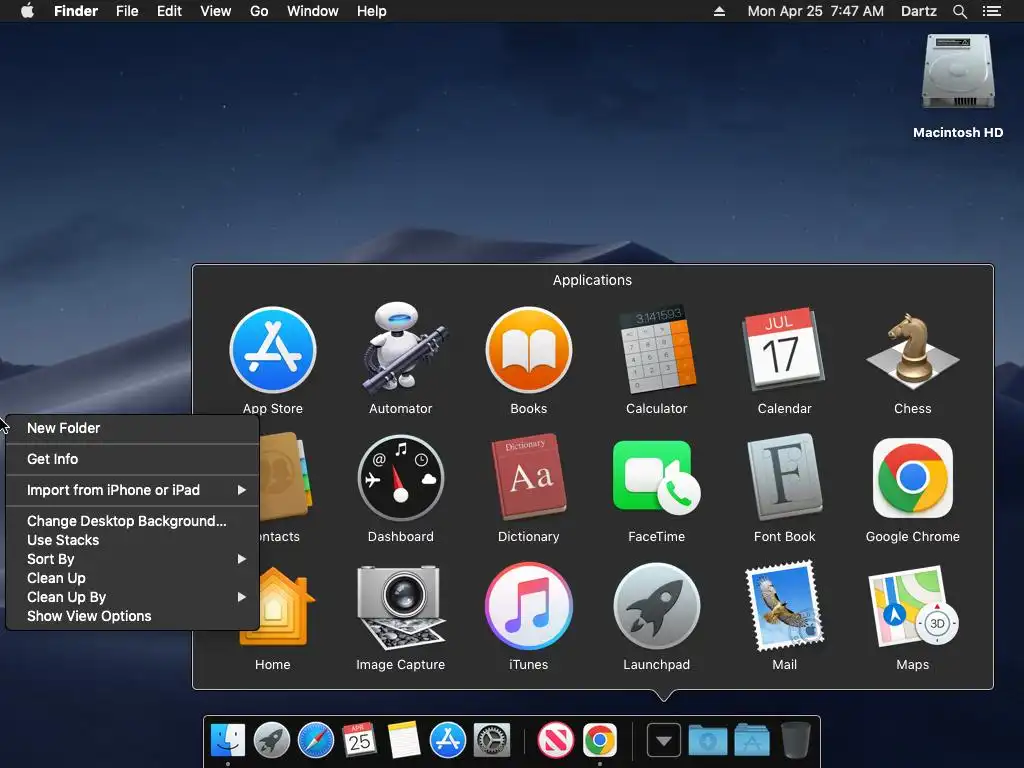Open Safari from the Dock

[x=315, y=741]
